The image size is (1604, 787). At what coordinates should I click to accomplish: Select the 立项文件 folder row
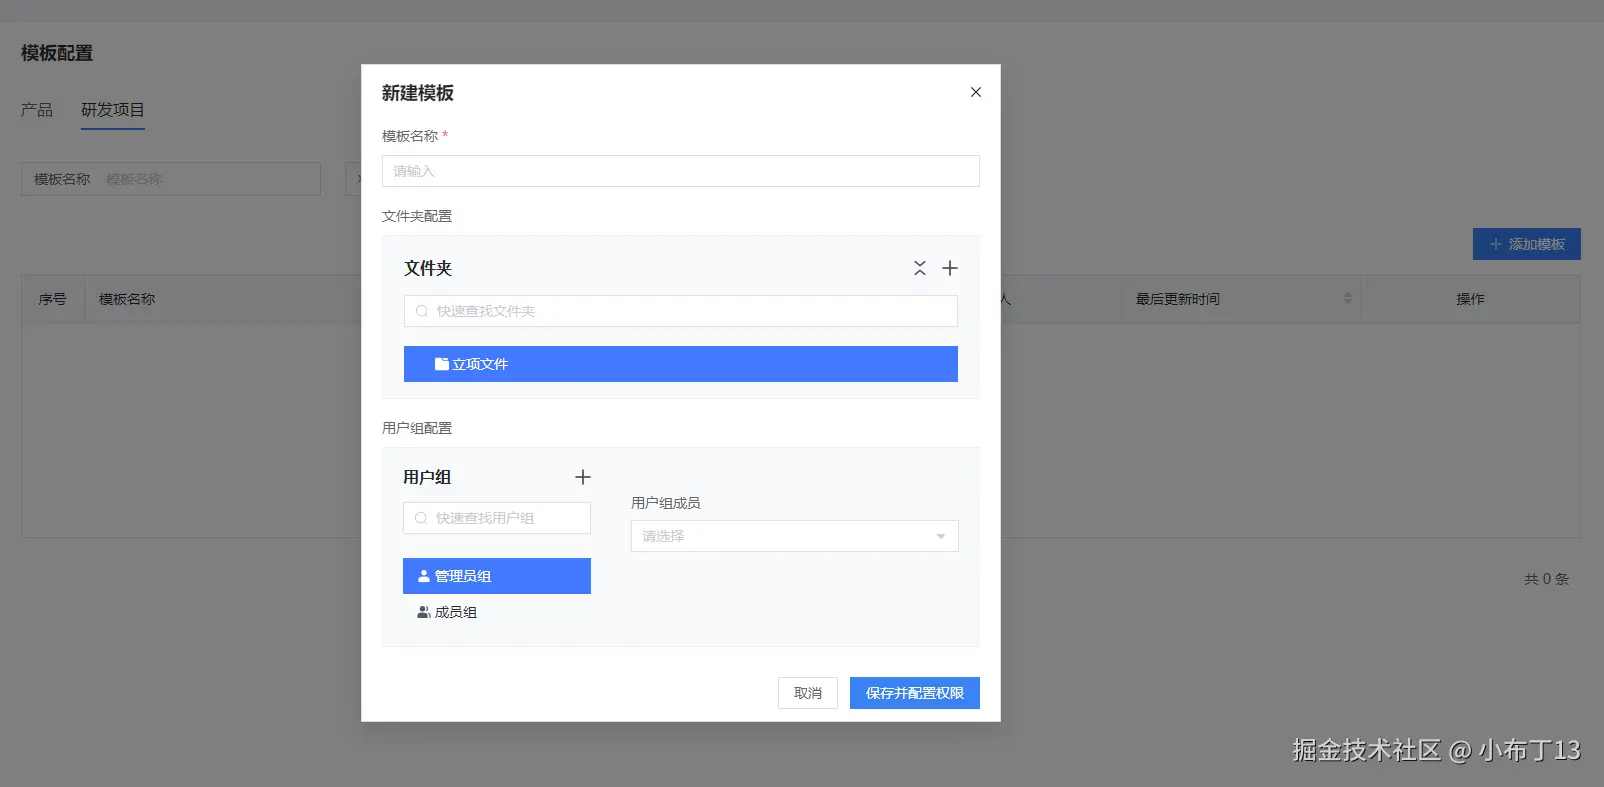coord(681,364)
